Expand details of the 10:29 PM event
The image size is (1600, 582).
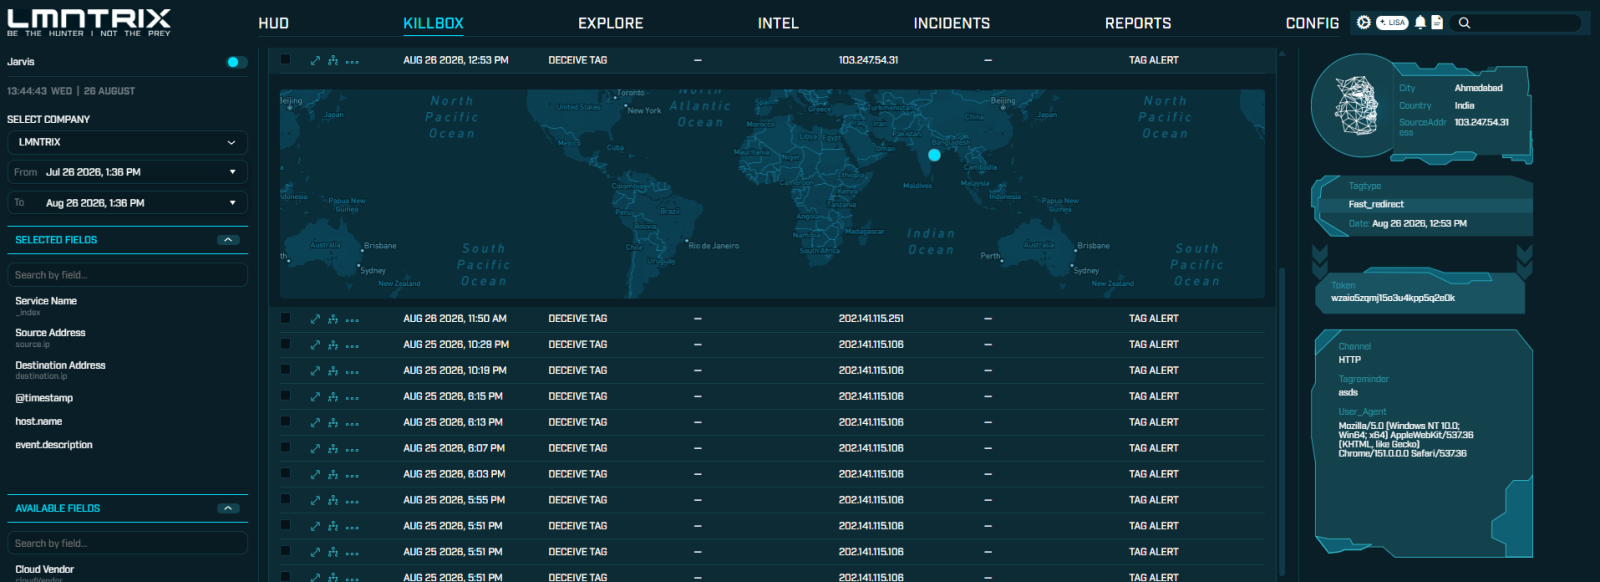[x=315, y=345]
